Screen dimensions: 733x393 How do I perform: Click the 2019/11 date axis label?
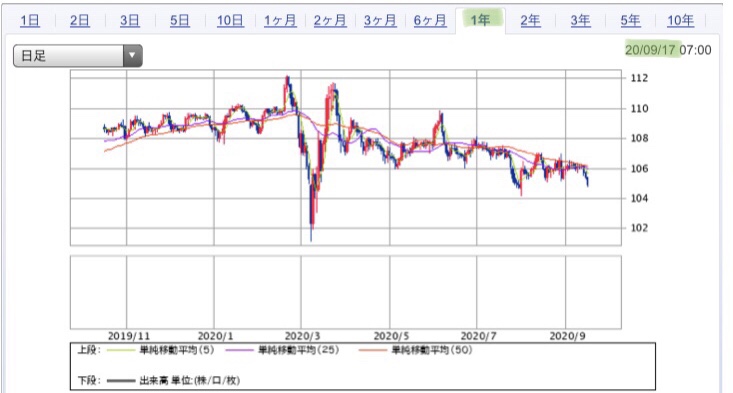pos(129,336)
